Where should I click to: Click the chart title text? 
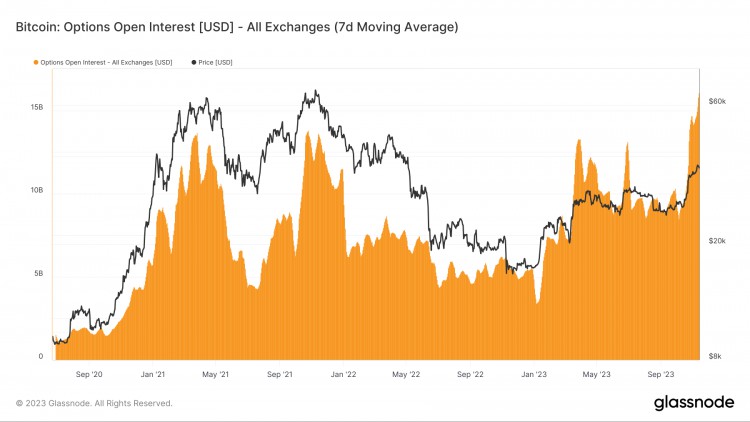click(237, 27)
